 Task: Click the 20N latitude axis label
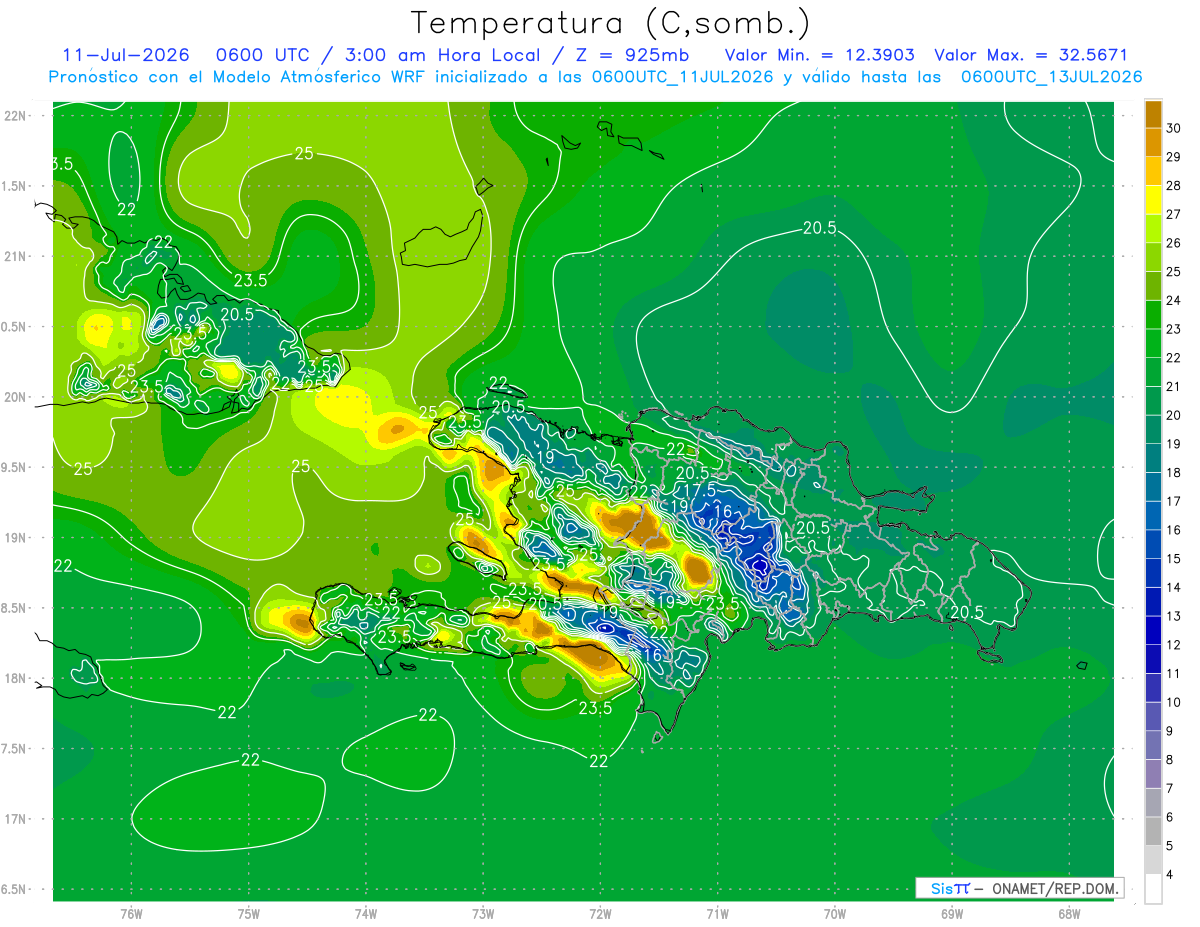[x=15, y=397]
